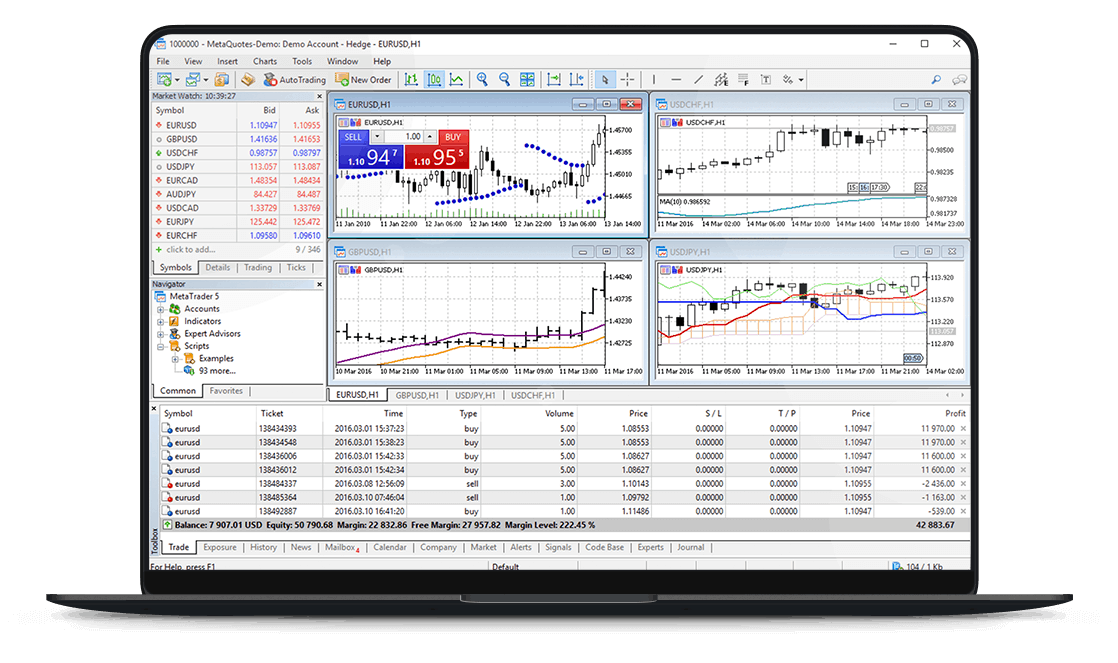Viewport: 1118px width, 663px height.
Task: Open a New Order from the toolbar
Action: tap(364, 79)
